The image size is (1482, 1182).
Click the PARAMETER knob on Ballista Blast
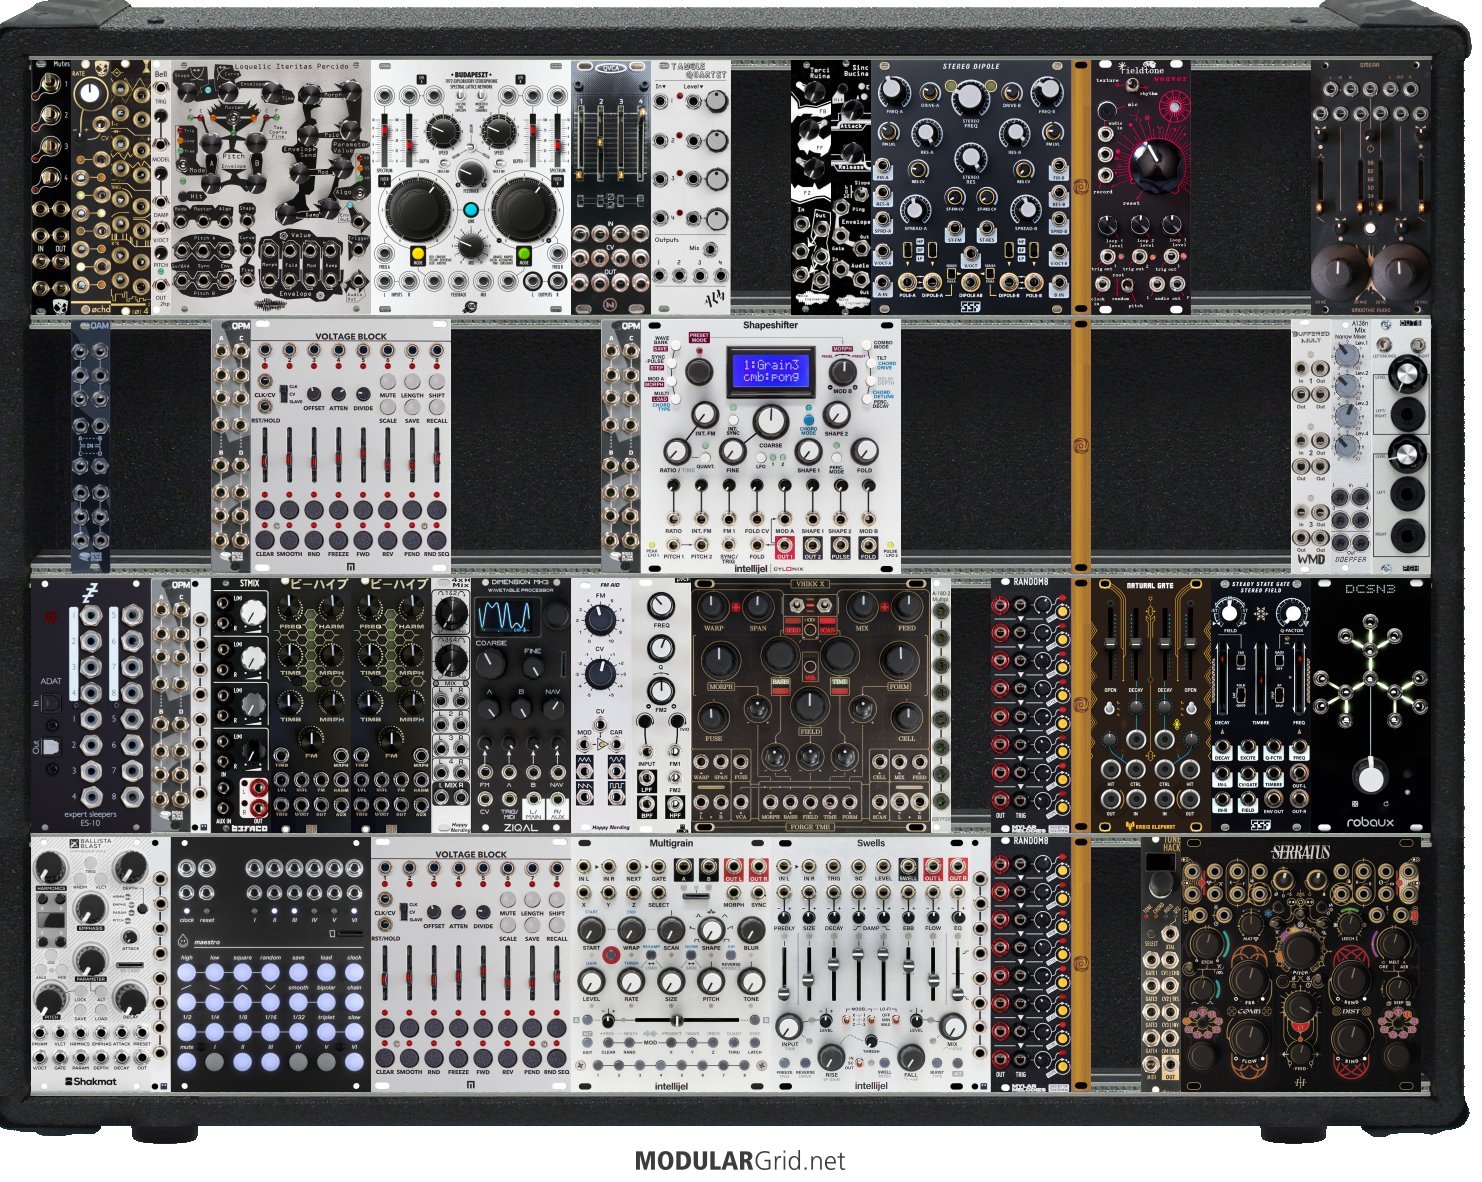click(x=92, y=961)
